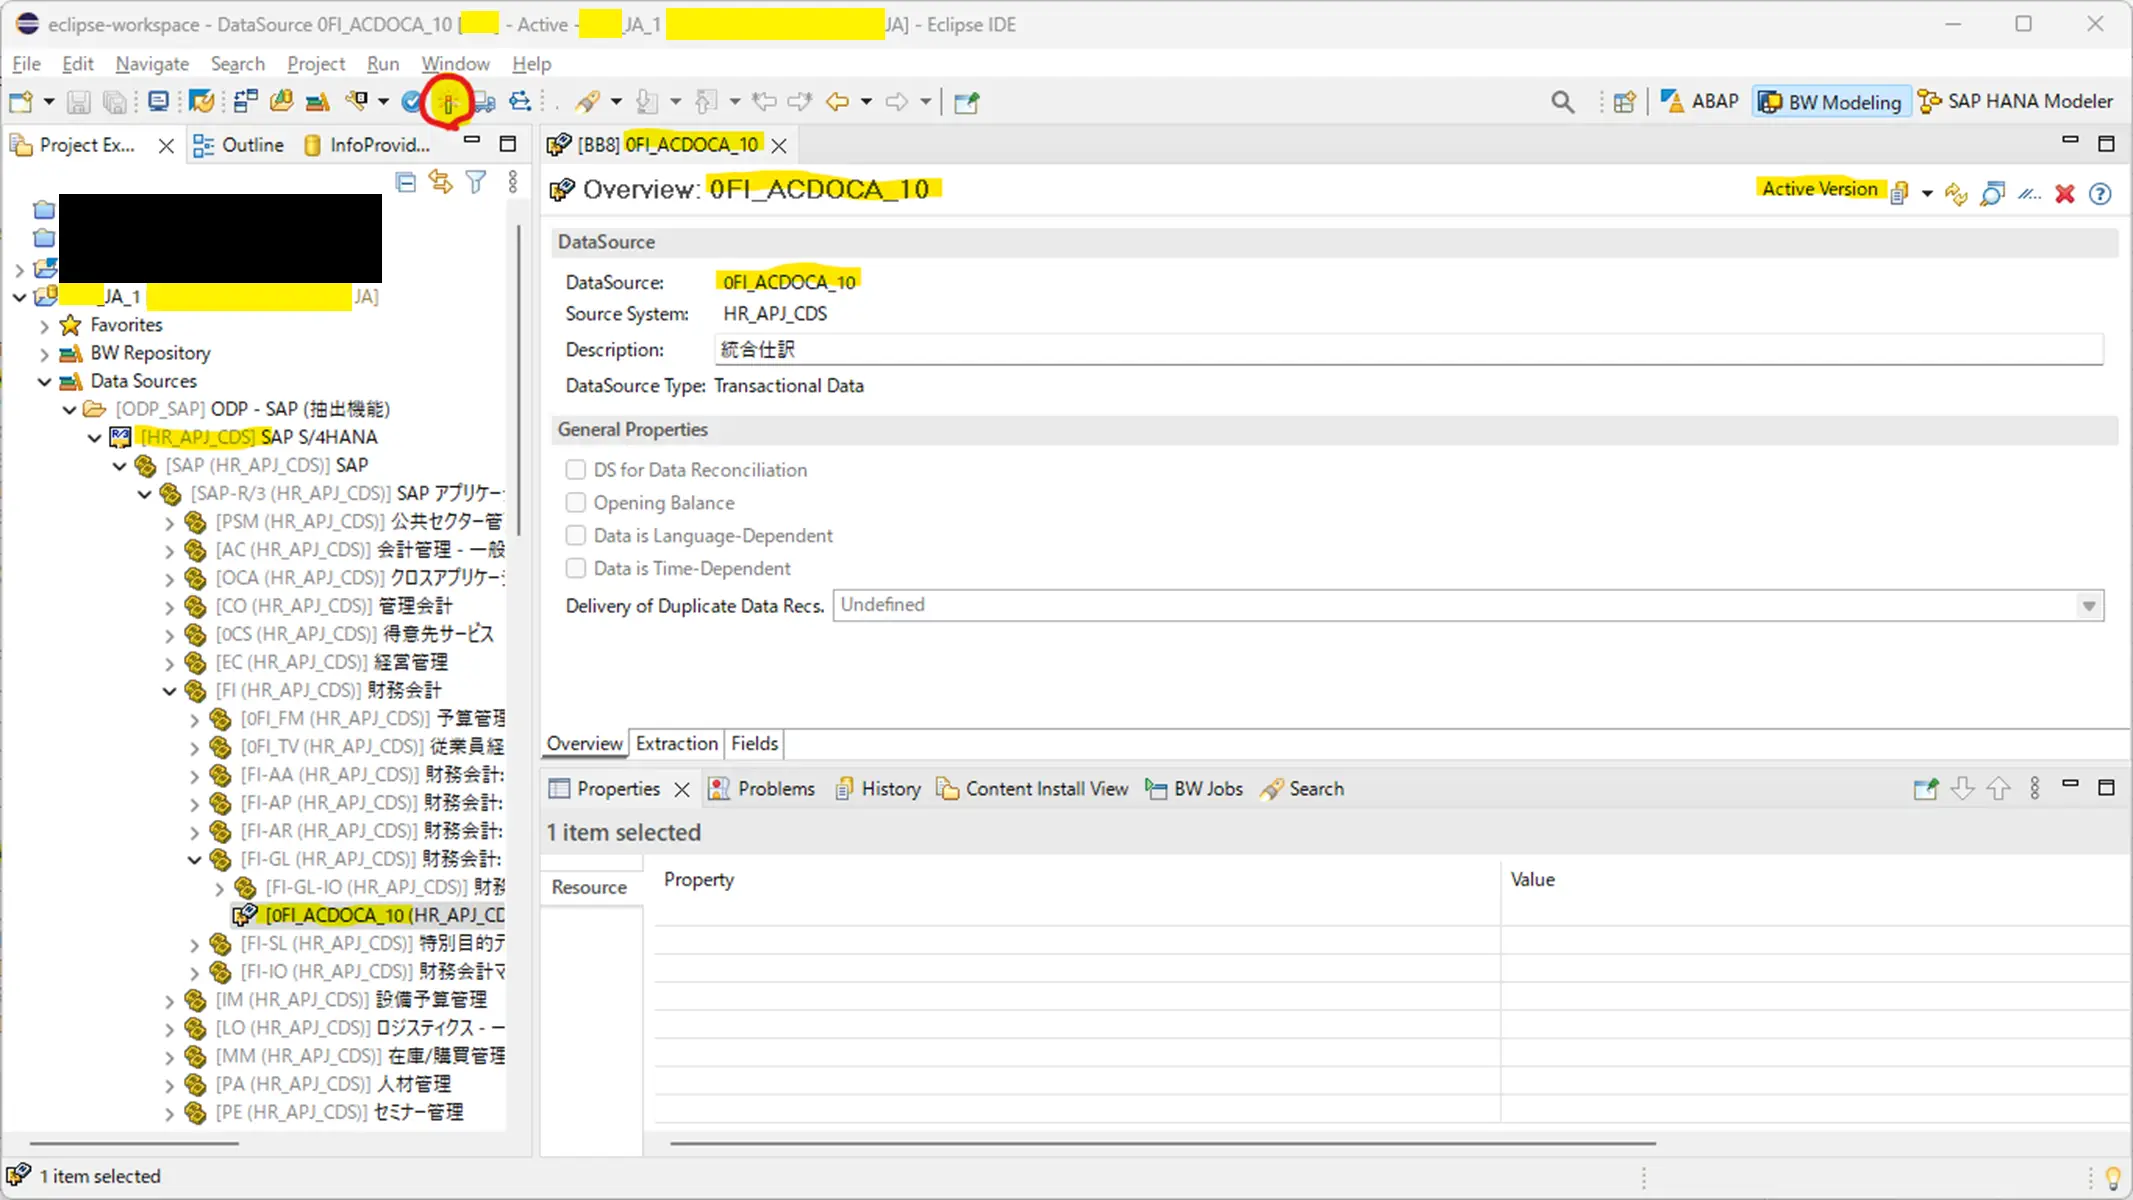Expand the BW Repository node
This screenshot has width=2133, height=1200.
tap(44, 354)
